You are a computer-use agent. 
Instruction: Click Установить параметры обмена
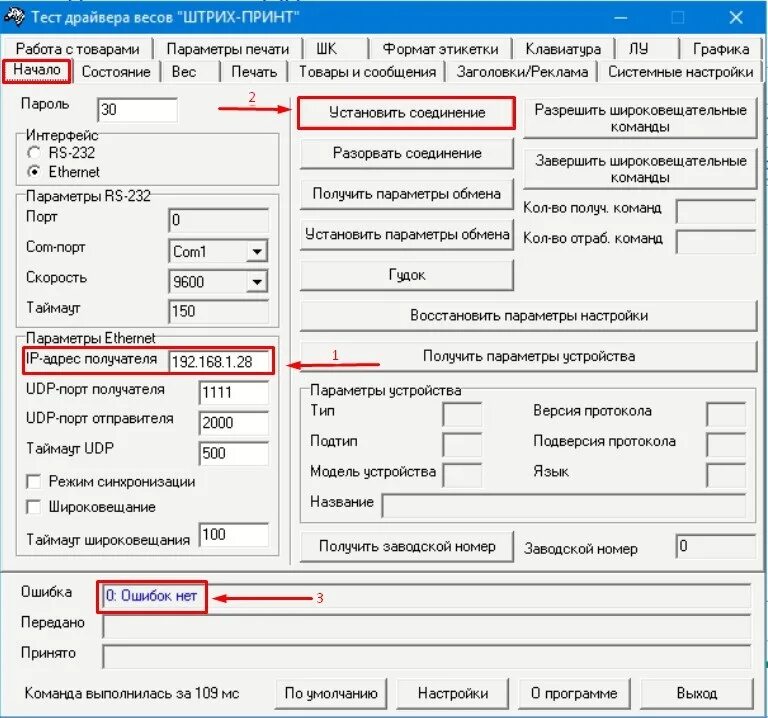coord(407,235)
